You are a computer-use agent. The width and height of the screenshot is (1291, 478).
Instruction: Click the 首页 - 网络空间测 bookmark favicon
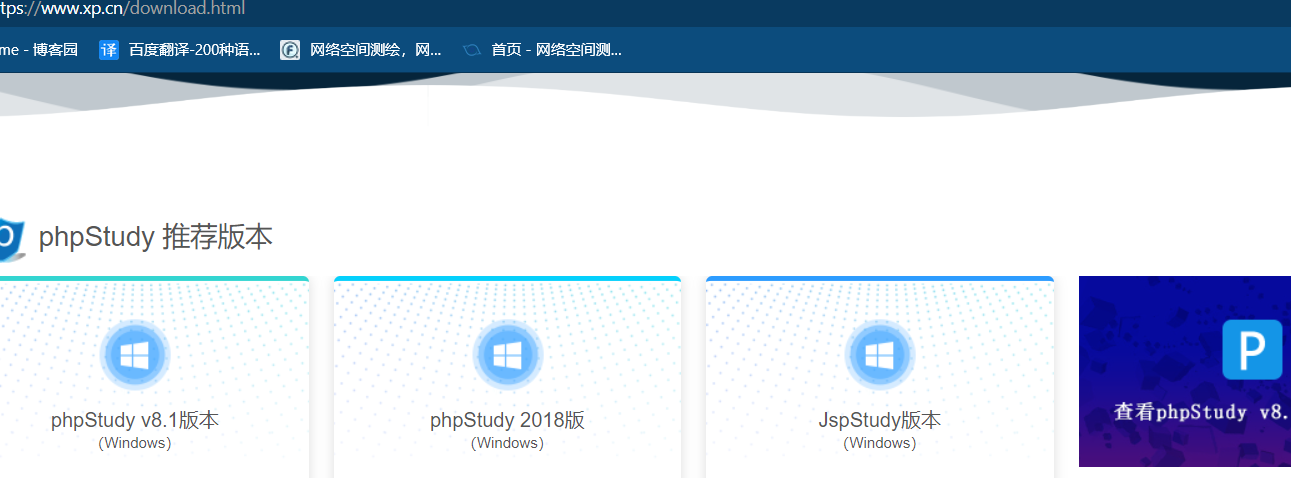click(x=472, y=50)
